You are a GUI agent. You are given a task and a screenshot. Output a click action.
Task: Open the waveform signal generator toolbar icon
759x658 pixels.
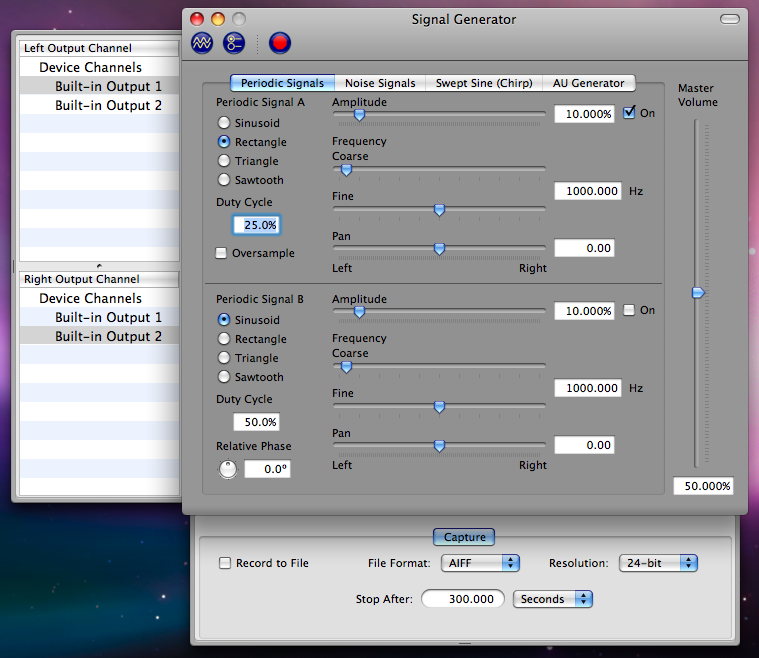(x=202, y=43)
